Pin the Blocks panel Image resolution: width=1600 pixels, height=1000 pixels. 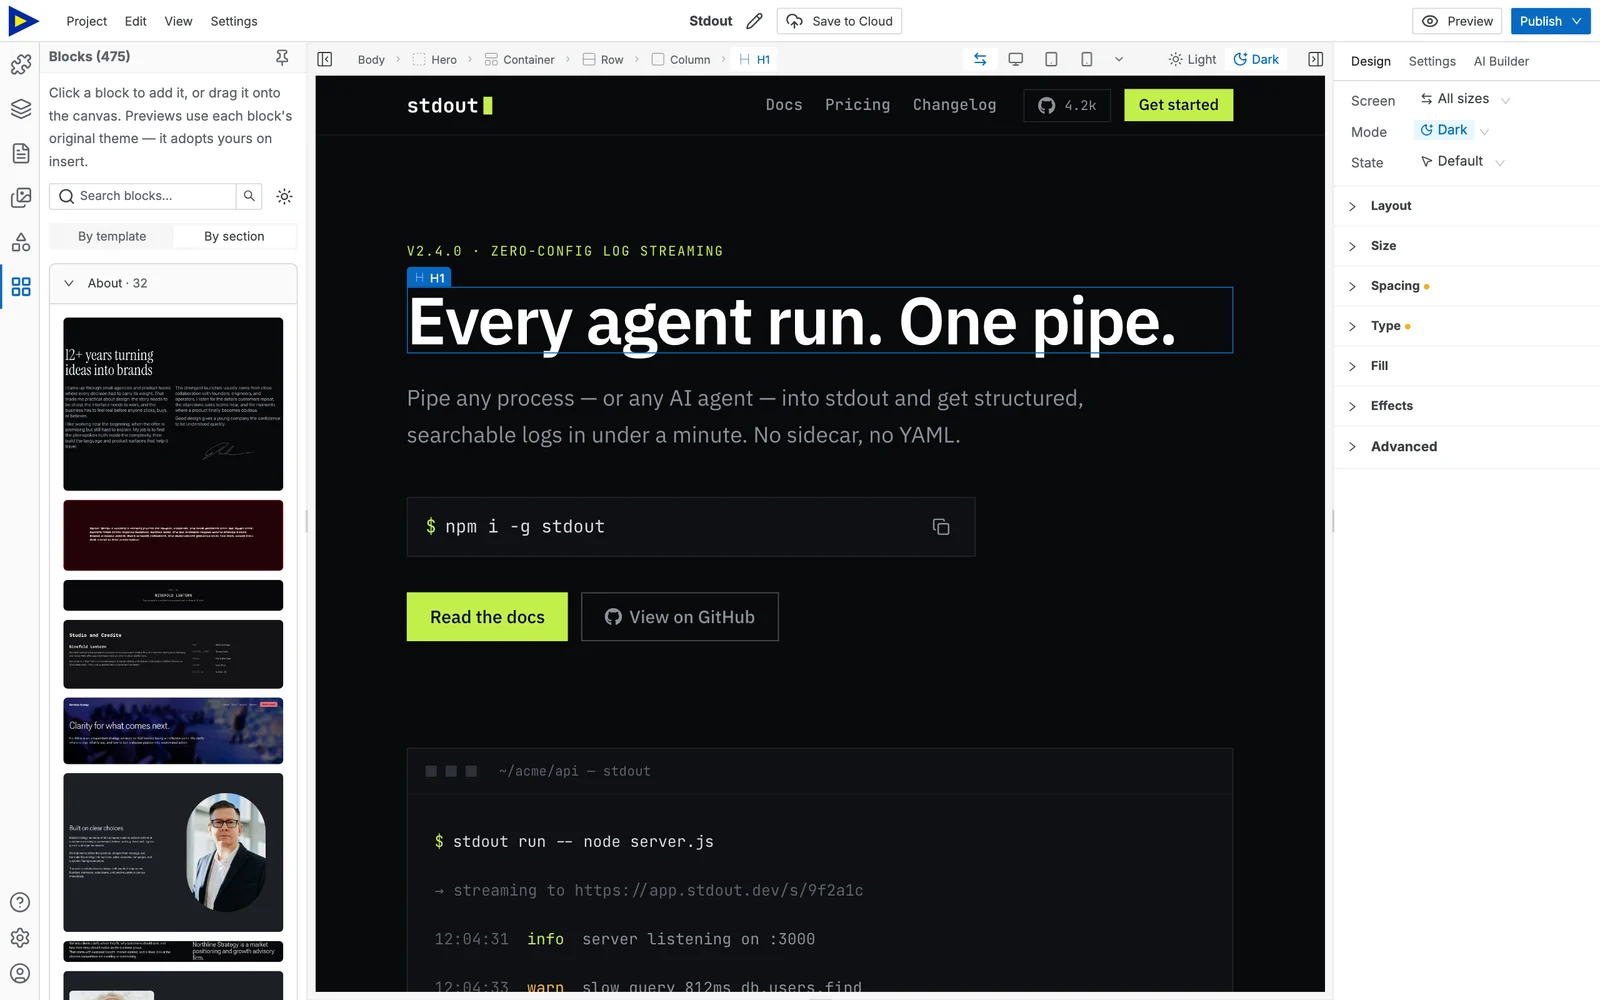pyautogui.click(x=282, y=58)
